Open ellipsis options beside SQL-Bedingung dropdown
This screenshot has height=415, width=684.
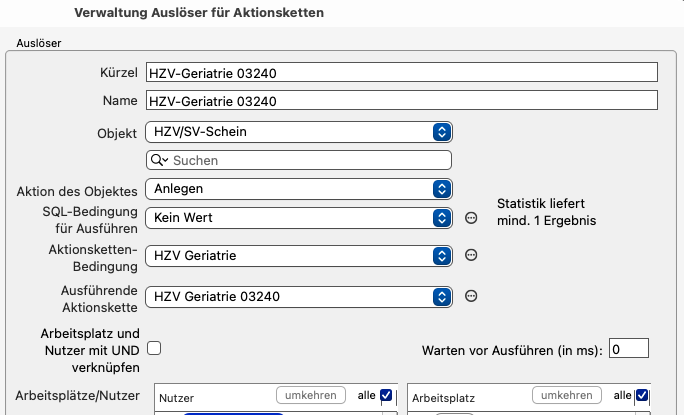click(x=471, y=218)
